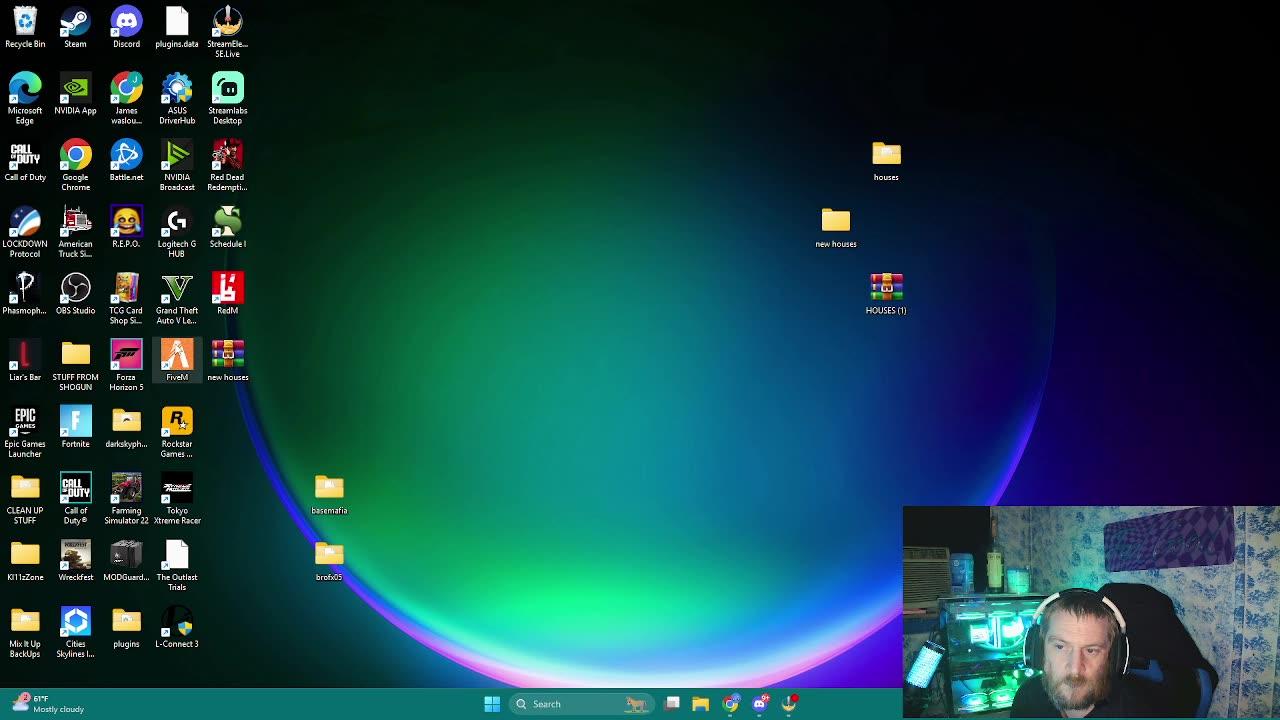Viewport: 1280px width, 720px height.
Task: Select the HOUSES (1) archive
Action: coord(886,294)
